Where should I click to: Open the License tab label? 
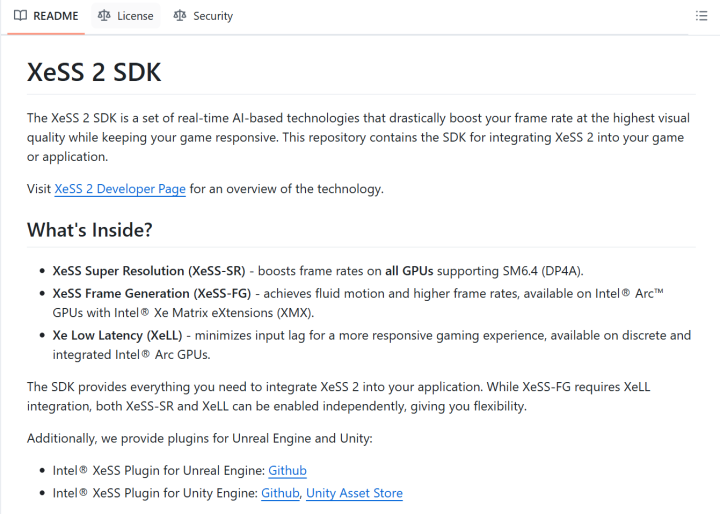tap(135, 16)
